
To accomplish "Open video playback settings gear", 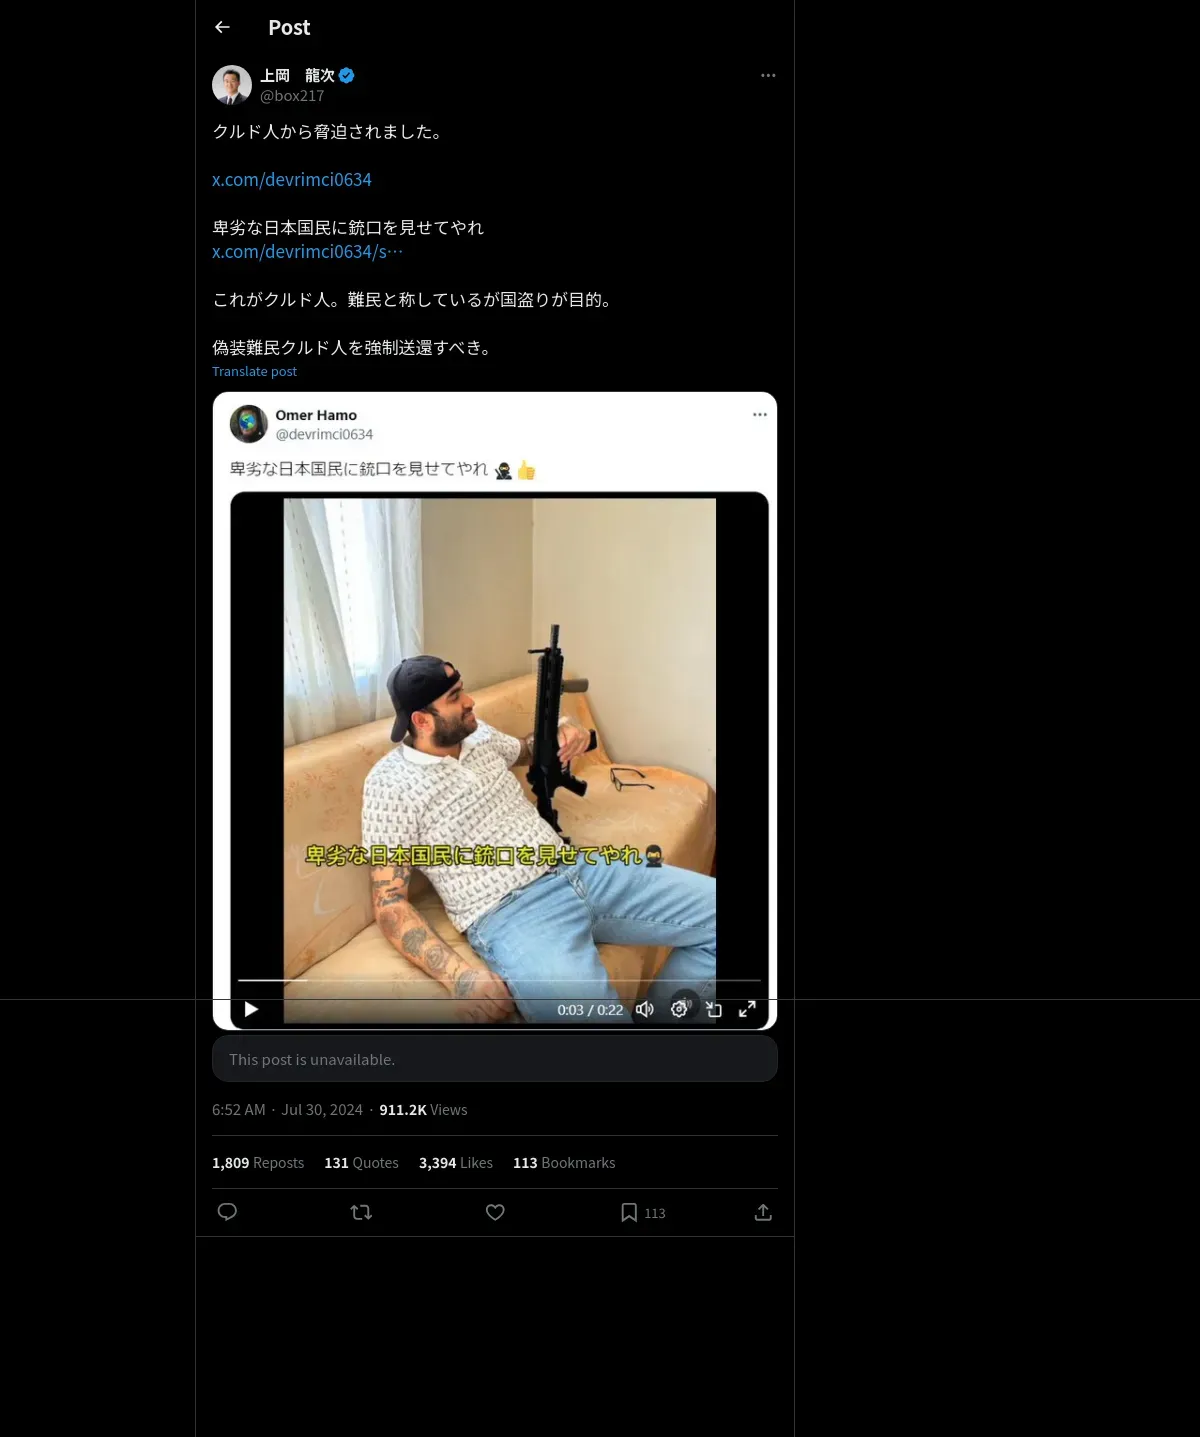I will click(680, 1009).
